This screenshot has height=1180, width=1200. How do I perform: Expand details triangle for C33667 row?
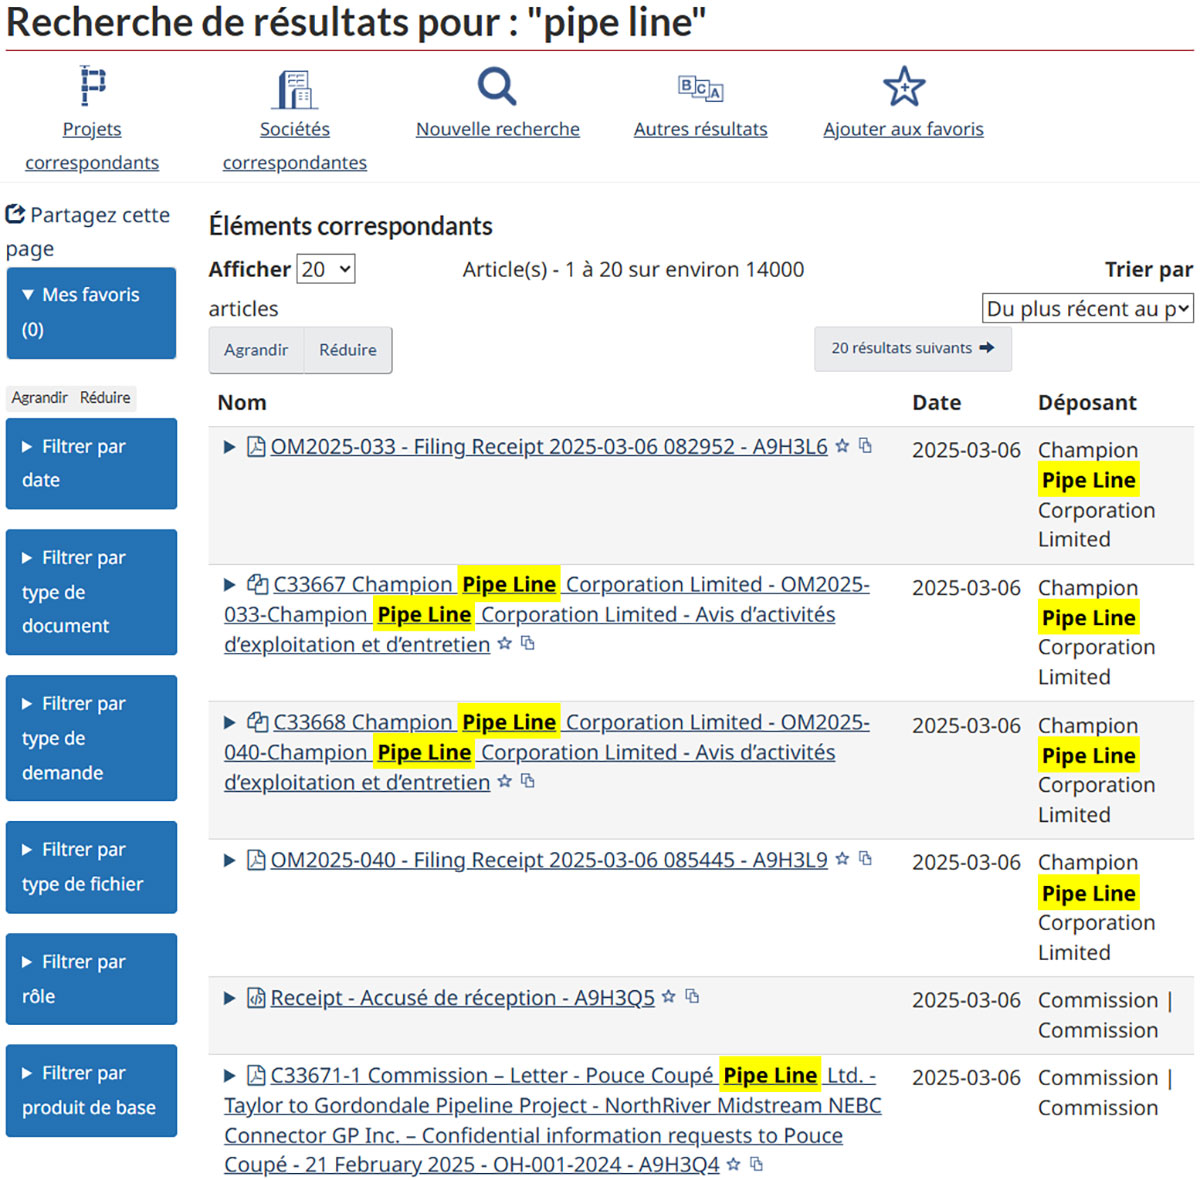pyautogui.click(x=230, y=585)
